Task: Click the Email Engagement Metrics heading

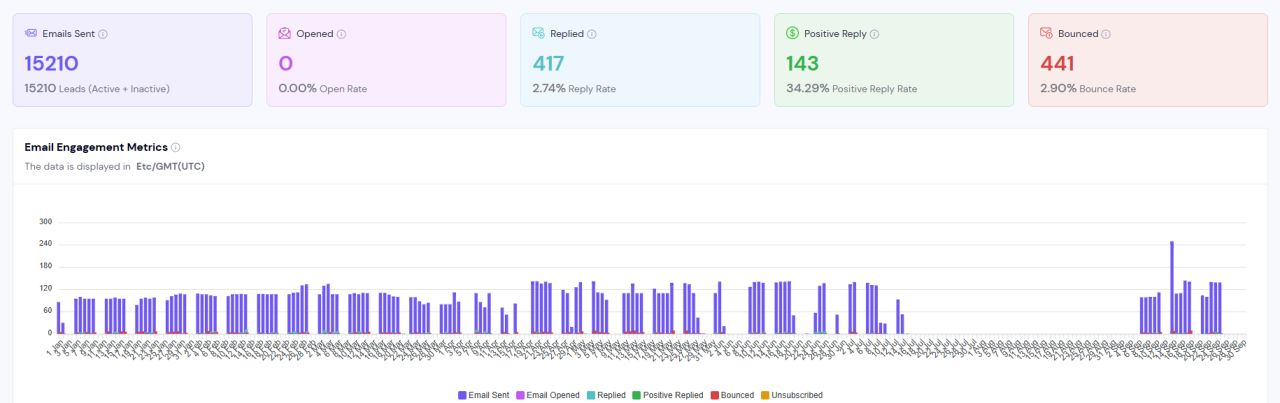Action: (96, 147)
